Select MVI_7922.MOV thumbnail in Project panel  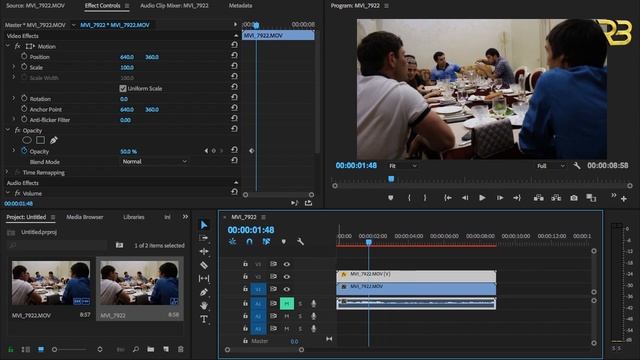coord(51,283)
